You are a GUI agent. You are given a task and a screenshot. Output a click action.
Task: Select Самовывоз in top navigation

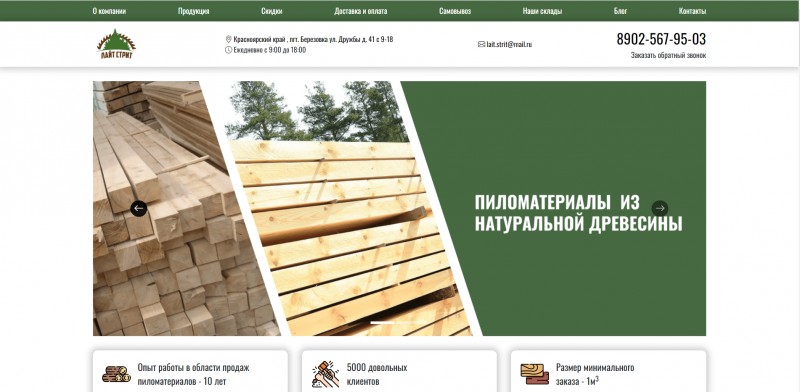[x=455, y=11]
